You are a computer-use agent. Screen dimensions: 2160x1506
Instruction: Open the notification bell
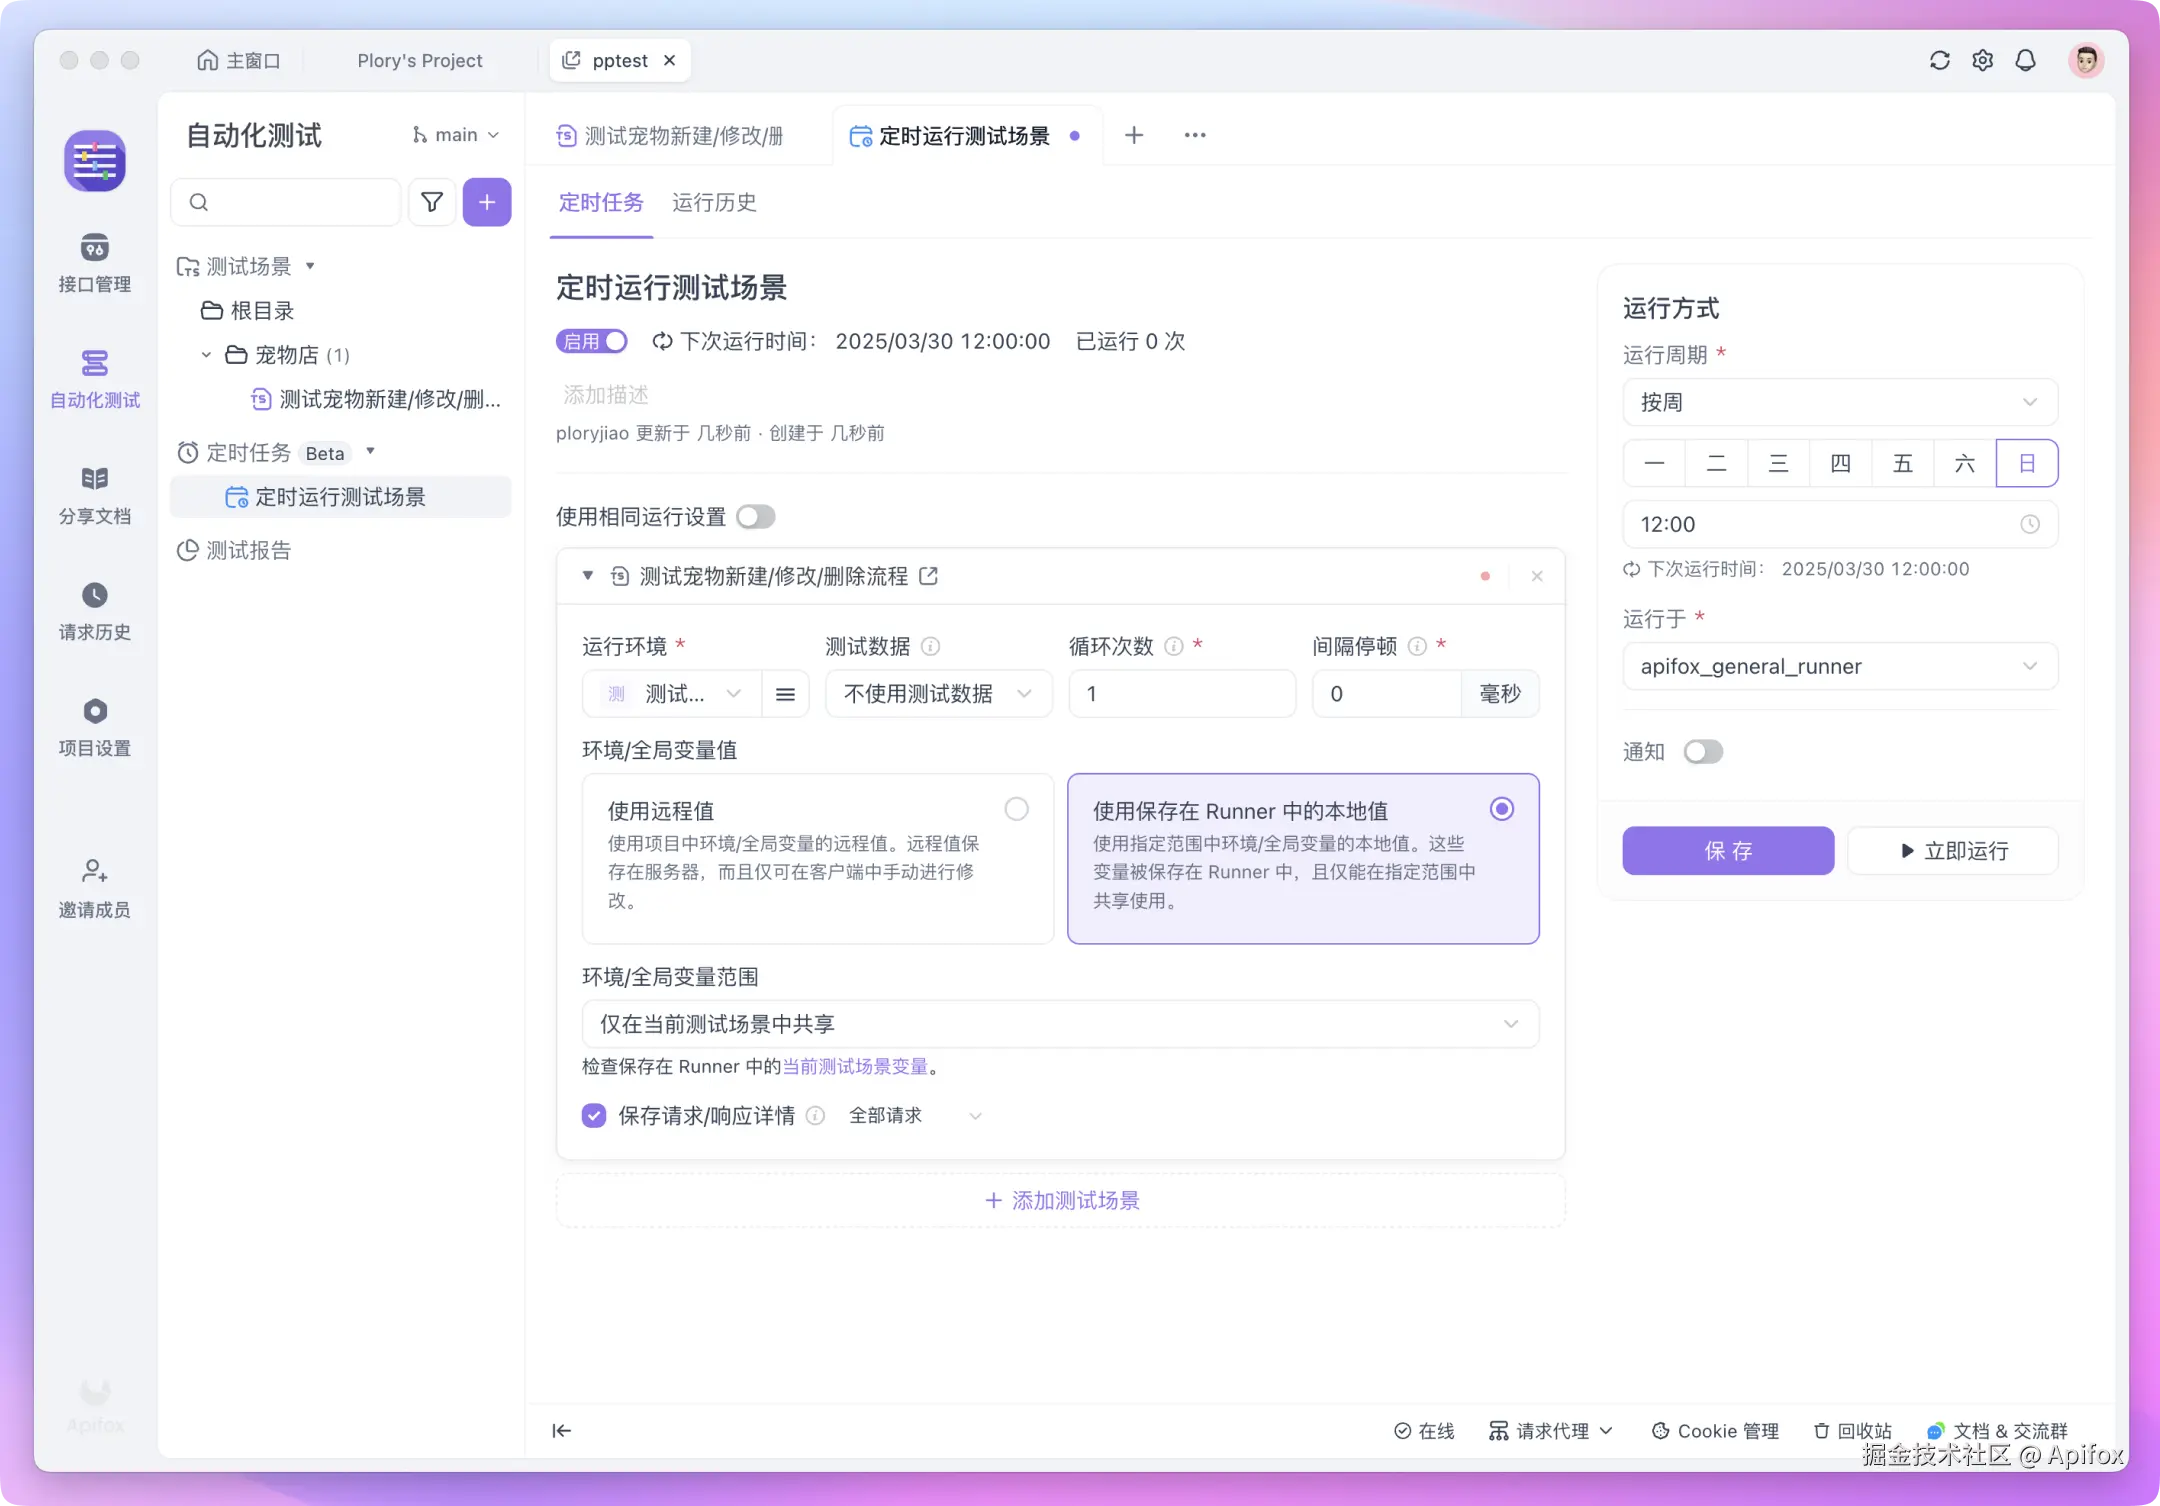[x=2025, y=60]
